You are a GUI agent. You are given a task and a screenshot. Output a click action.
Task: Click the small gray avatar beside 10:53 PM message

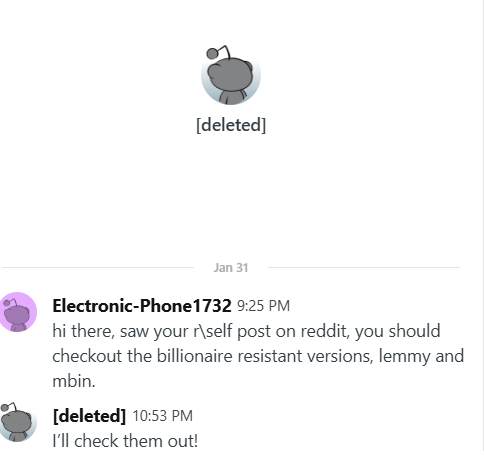17,422
